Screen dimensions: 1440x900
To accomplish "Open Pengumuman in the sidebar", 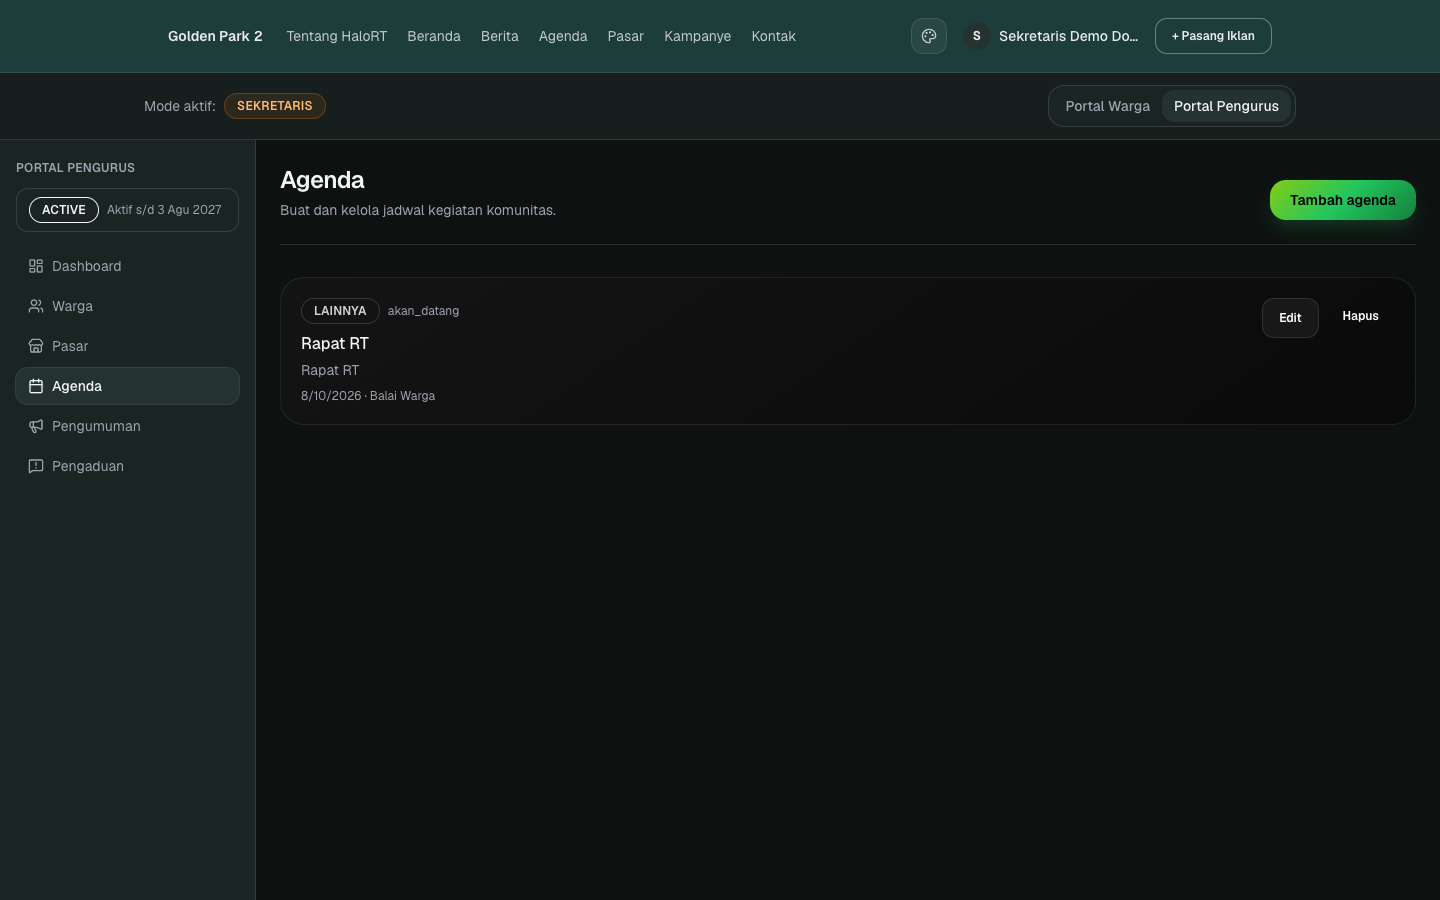I will coord(127,426).
